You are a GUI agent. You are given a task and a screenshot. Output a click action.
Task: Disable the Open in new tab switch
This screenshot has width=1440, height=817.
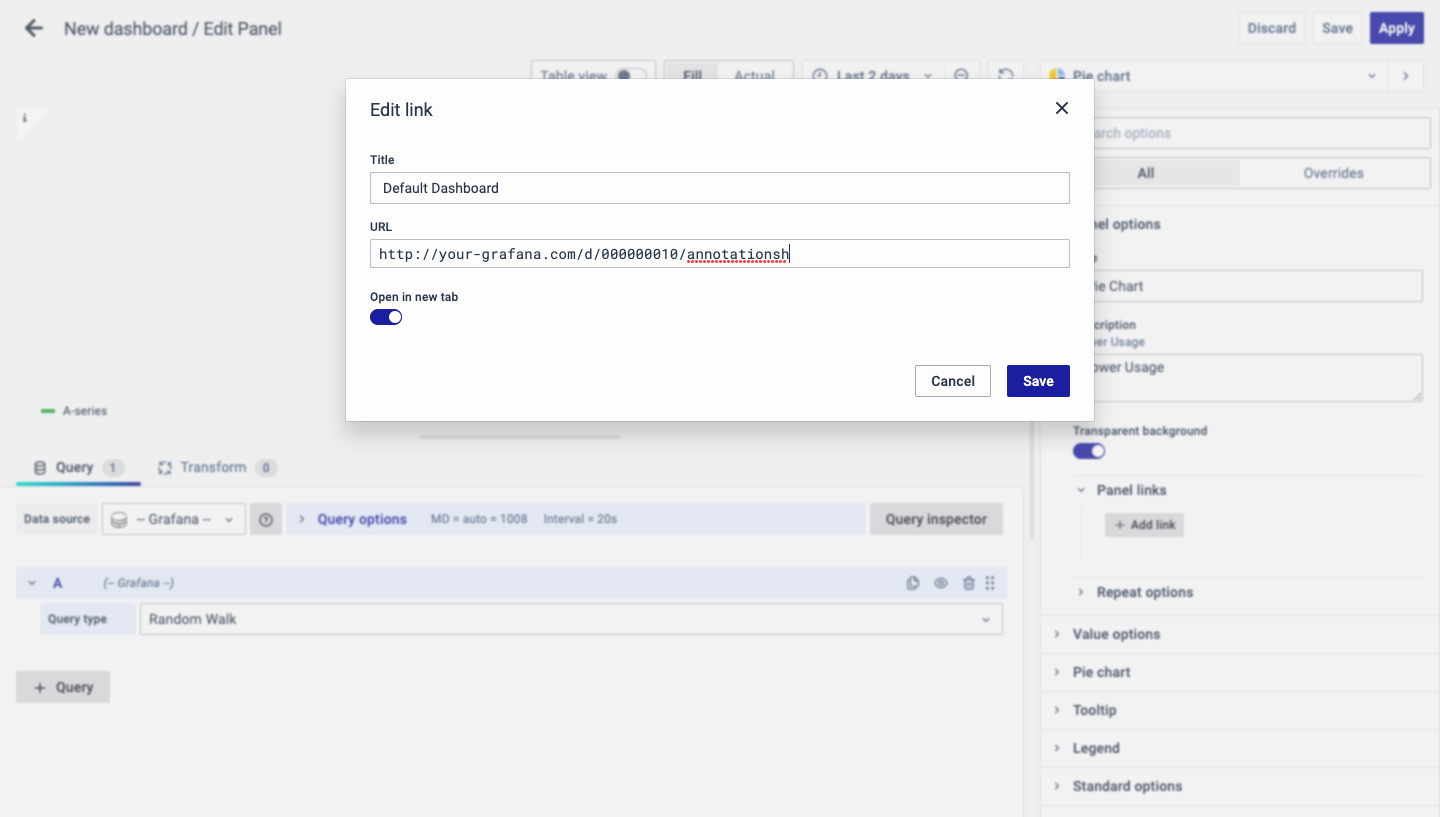386,317
